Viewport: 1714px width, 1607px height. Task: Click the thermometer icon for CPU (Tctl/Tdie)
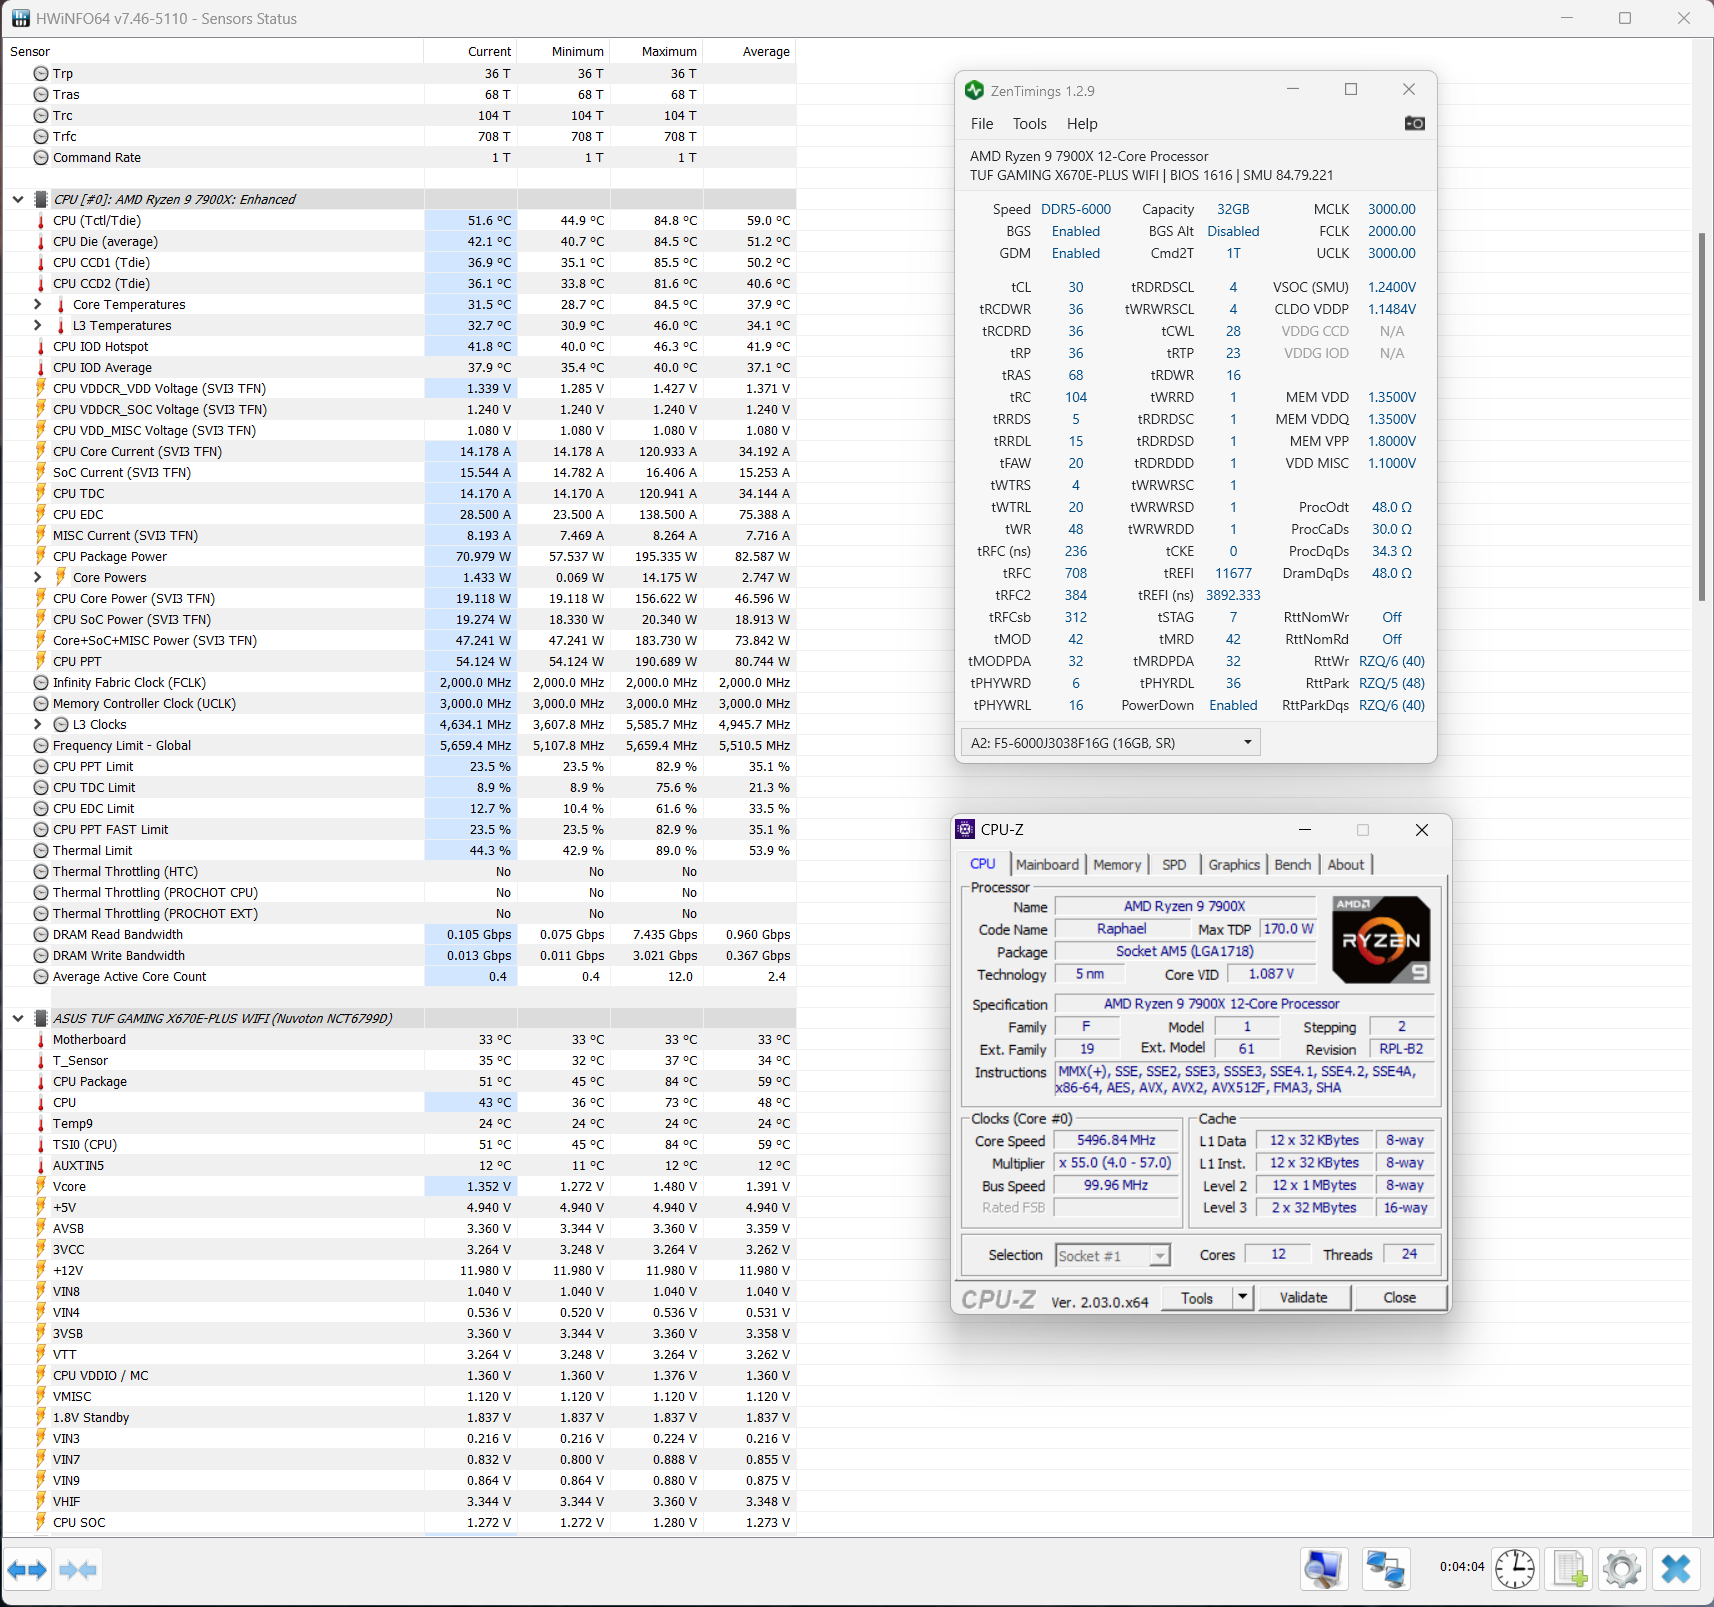coord(41,221)
